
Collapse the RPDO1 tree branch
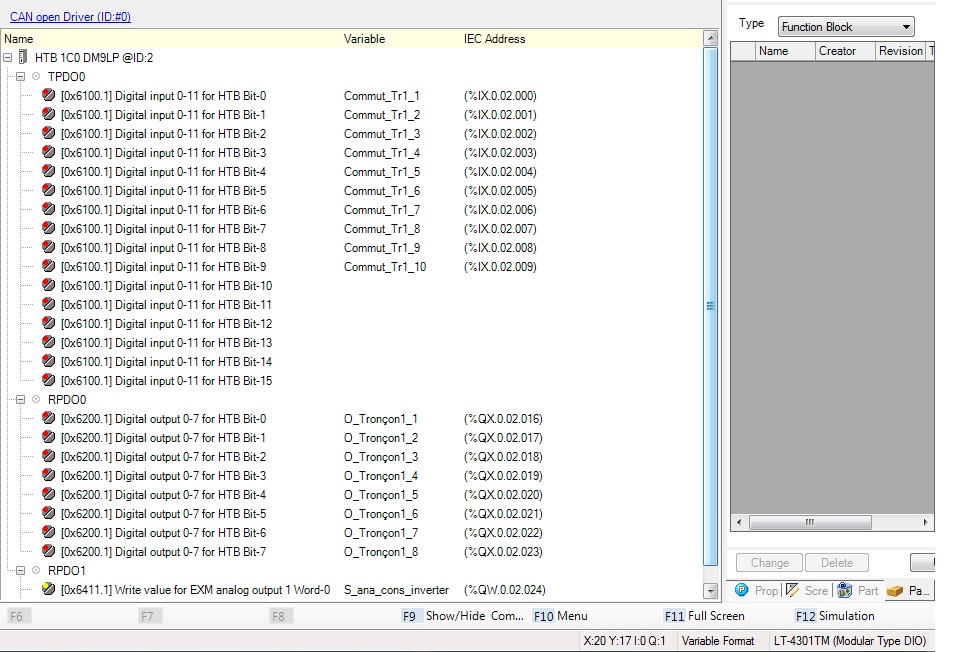[23, 571]
